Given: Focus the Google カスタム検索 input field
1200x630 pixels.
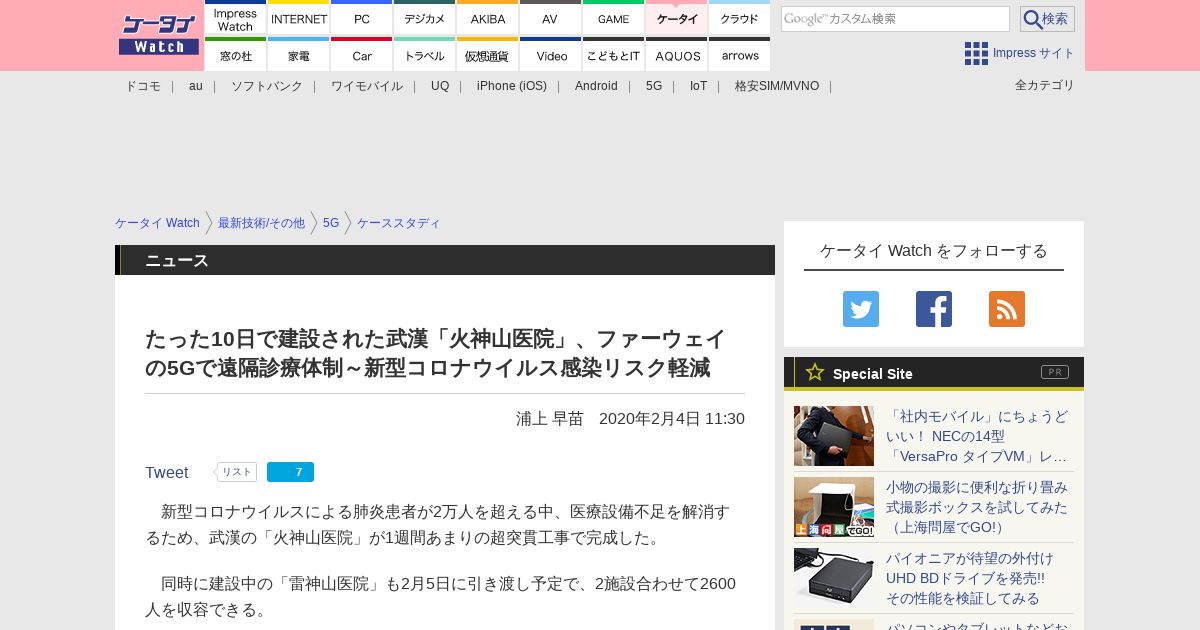Looking at the screenshot, I should 895,19.
